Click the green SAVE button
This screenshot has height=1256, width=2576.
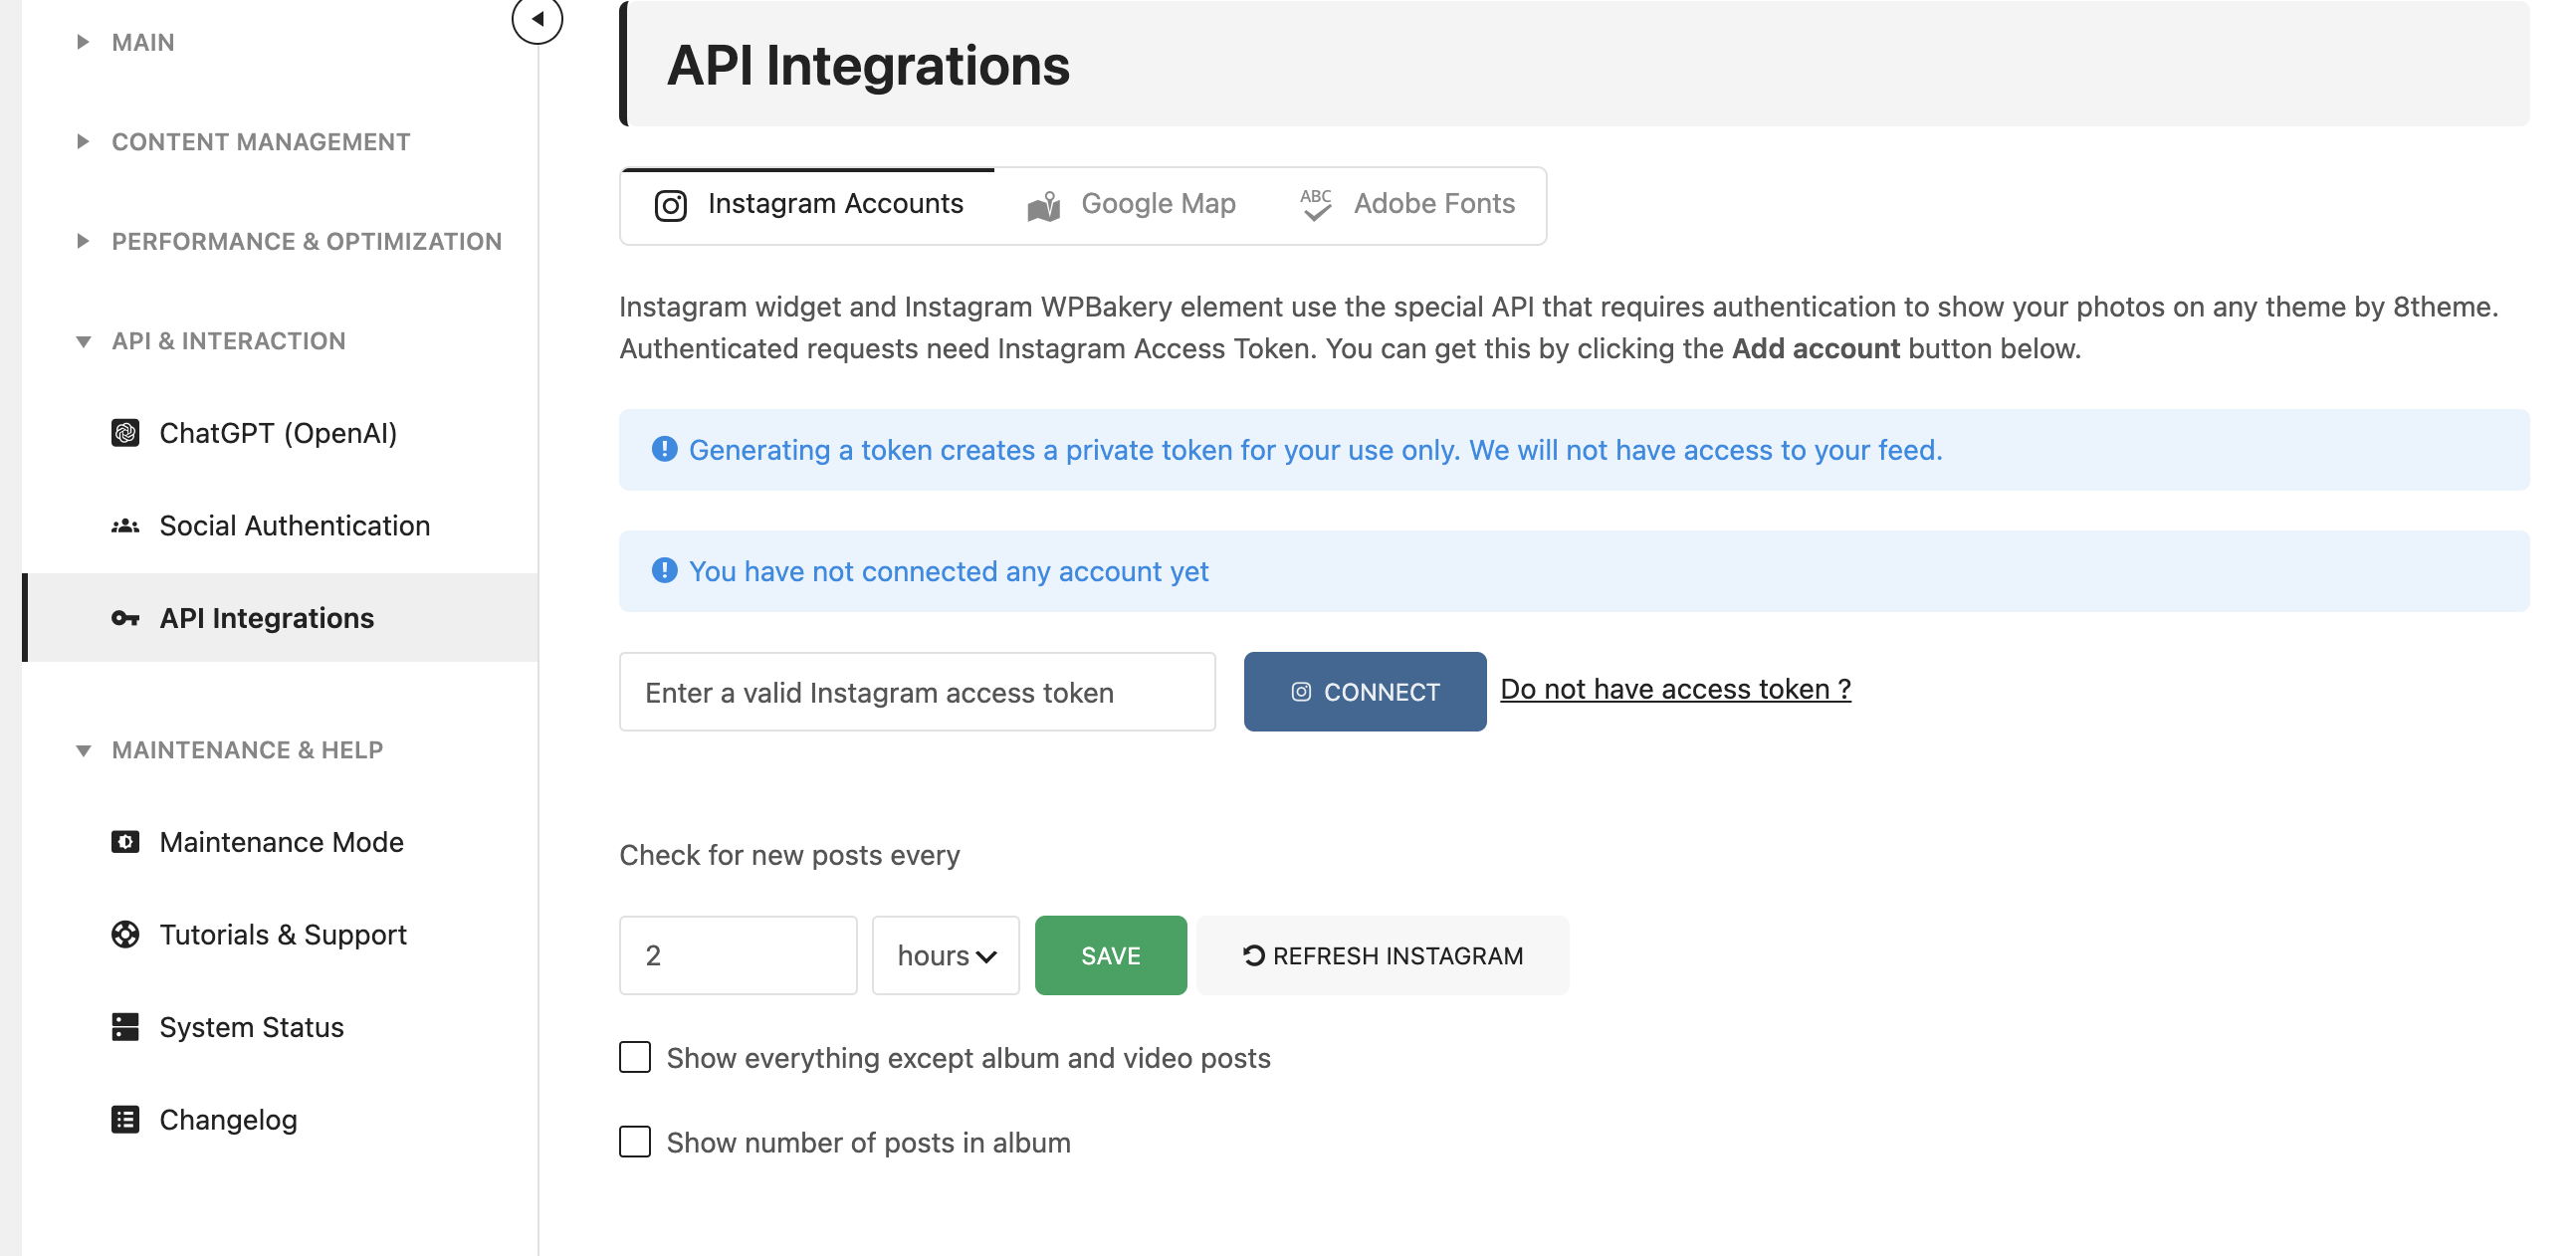[x=1110, y=955]
